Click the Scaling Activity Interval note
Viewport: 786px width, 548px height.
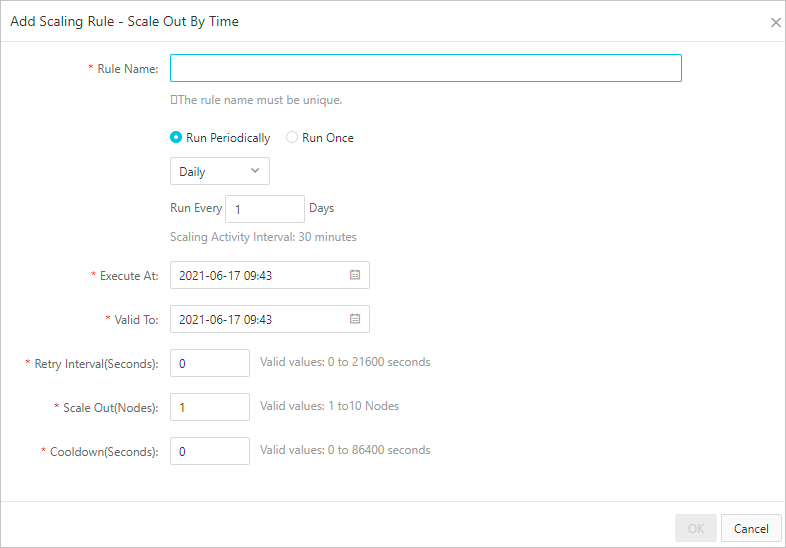263,237
